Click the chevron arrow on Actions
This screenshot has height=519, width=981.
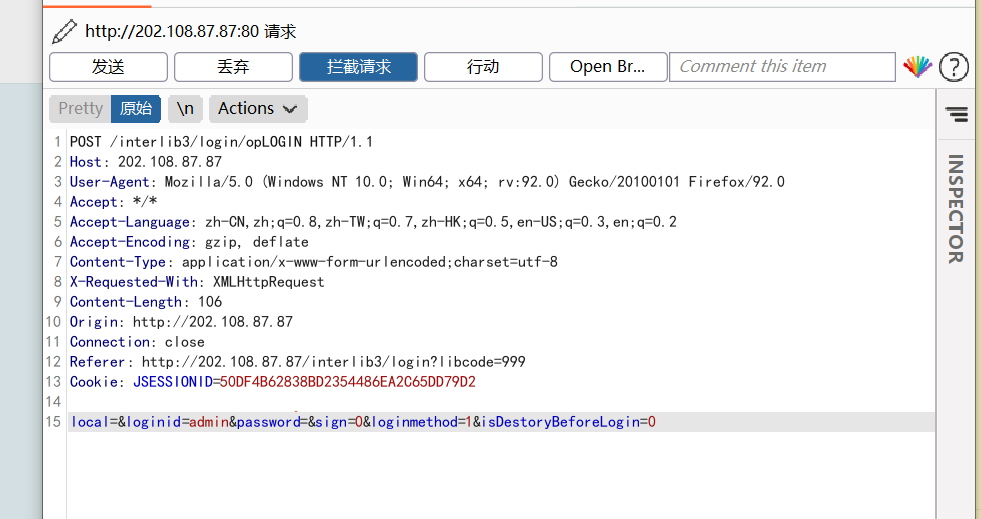point(290,109)
